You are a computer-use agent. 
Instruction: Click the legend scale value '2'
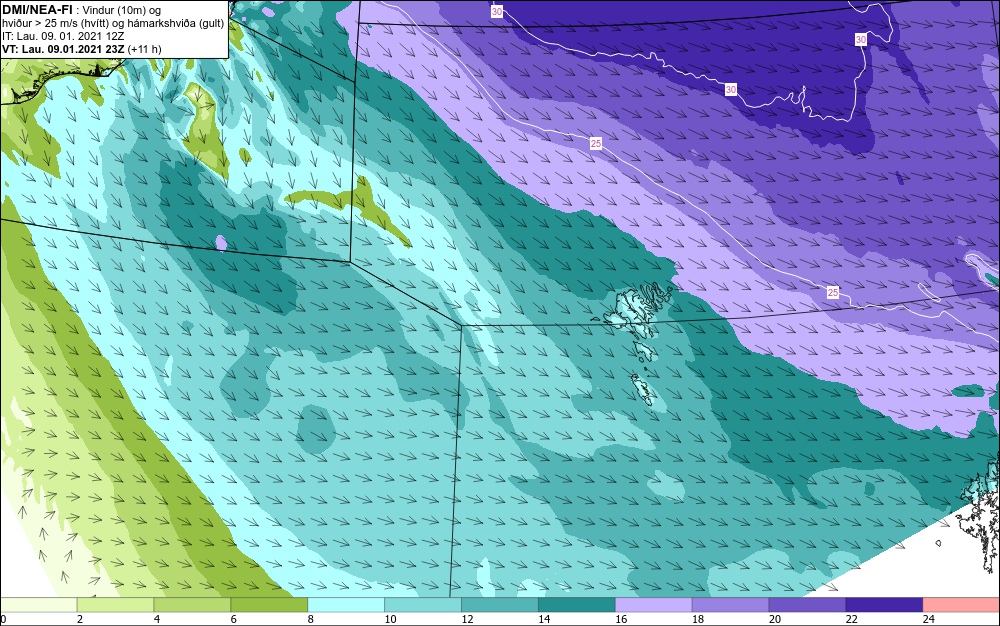[x=80, y=619]
